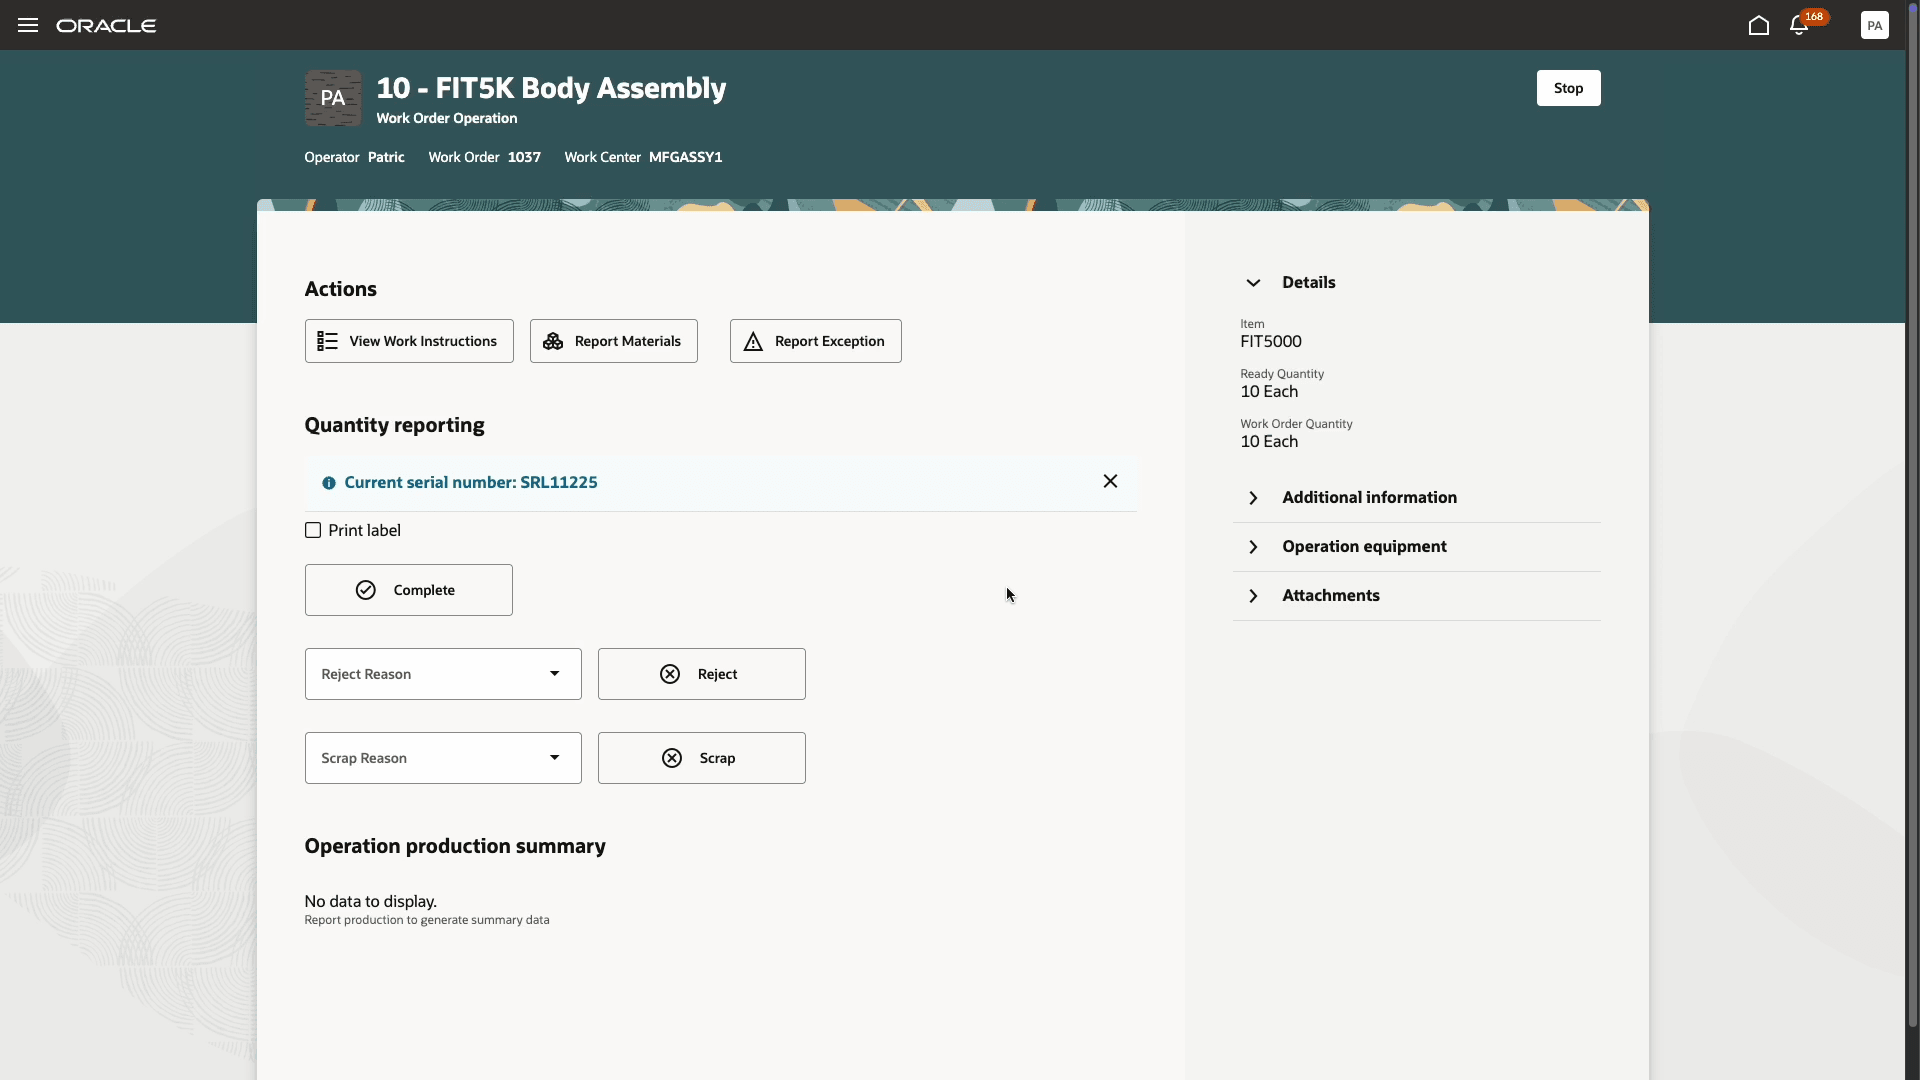The image size is (1920, 1080).
Task: Open the hamburger navigation menu
Action: pyautogui.click(x=28, y=25)
